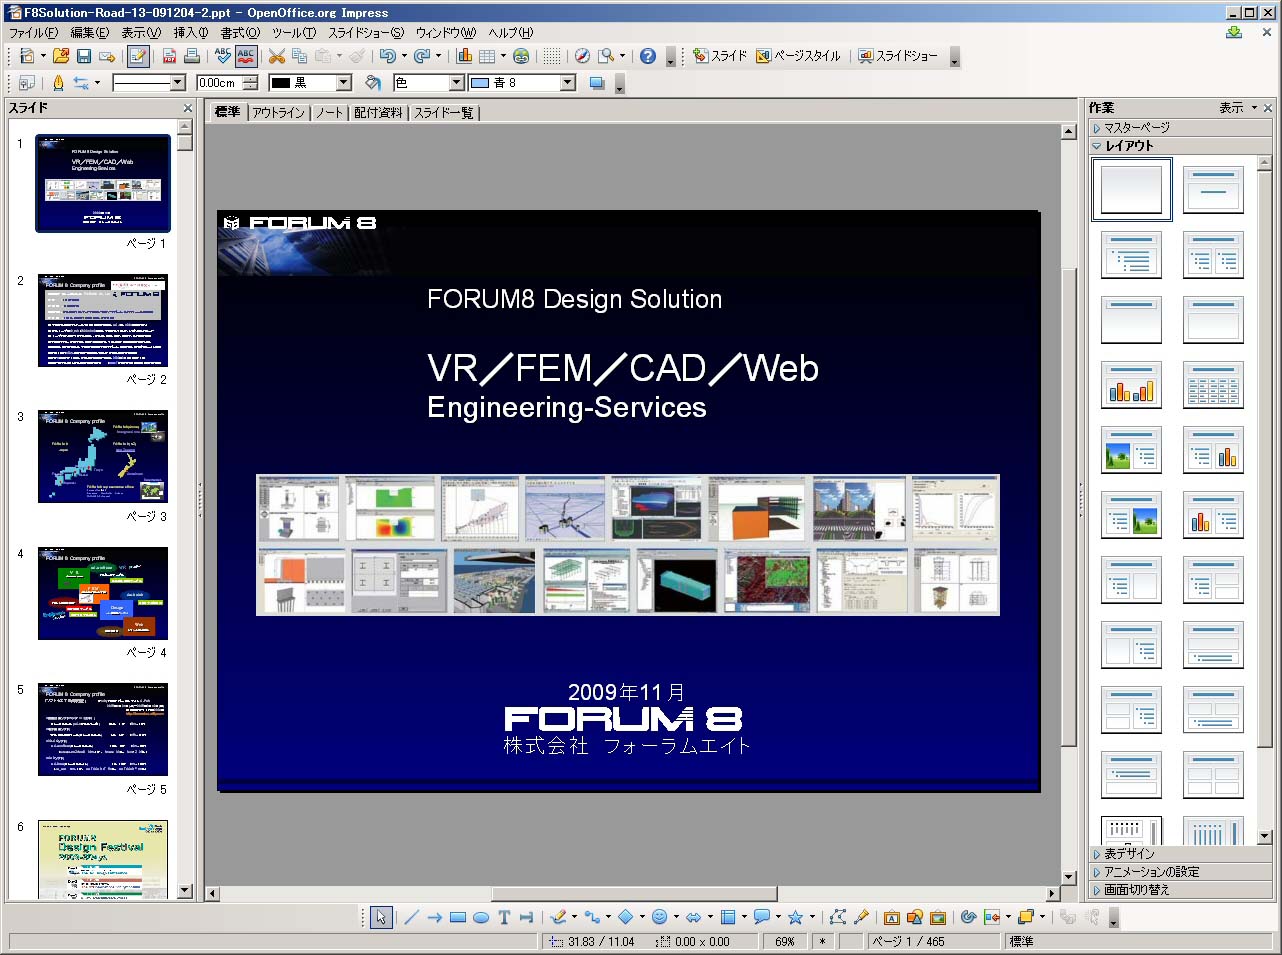Open the table icon dropdown arrow
Viewport: 1282px width, 955px height.
click(503, 56)
